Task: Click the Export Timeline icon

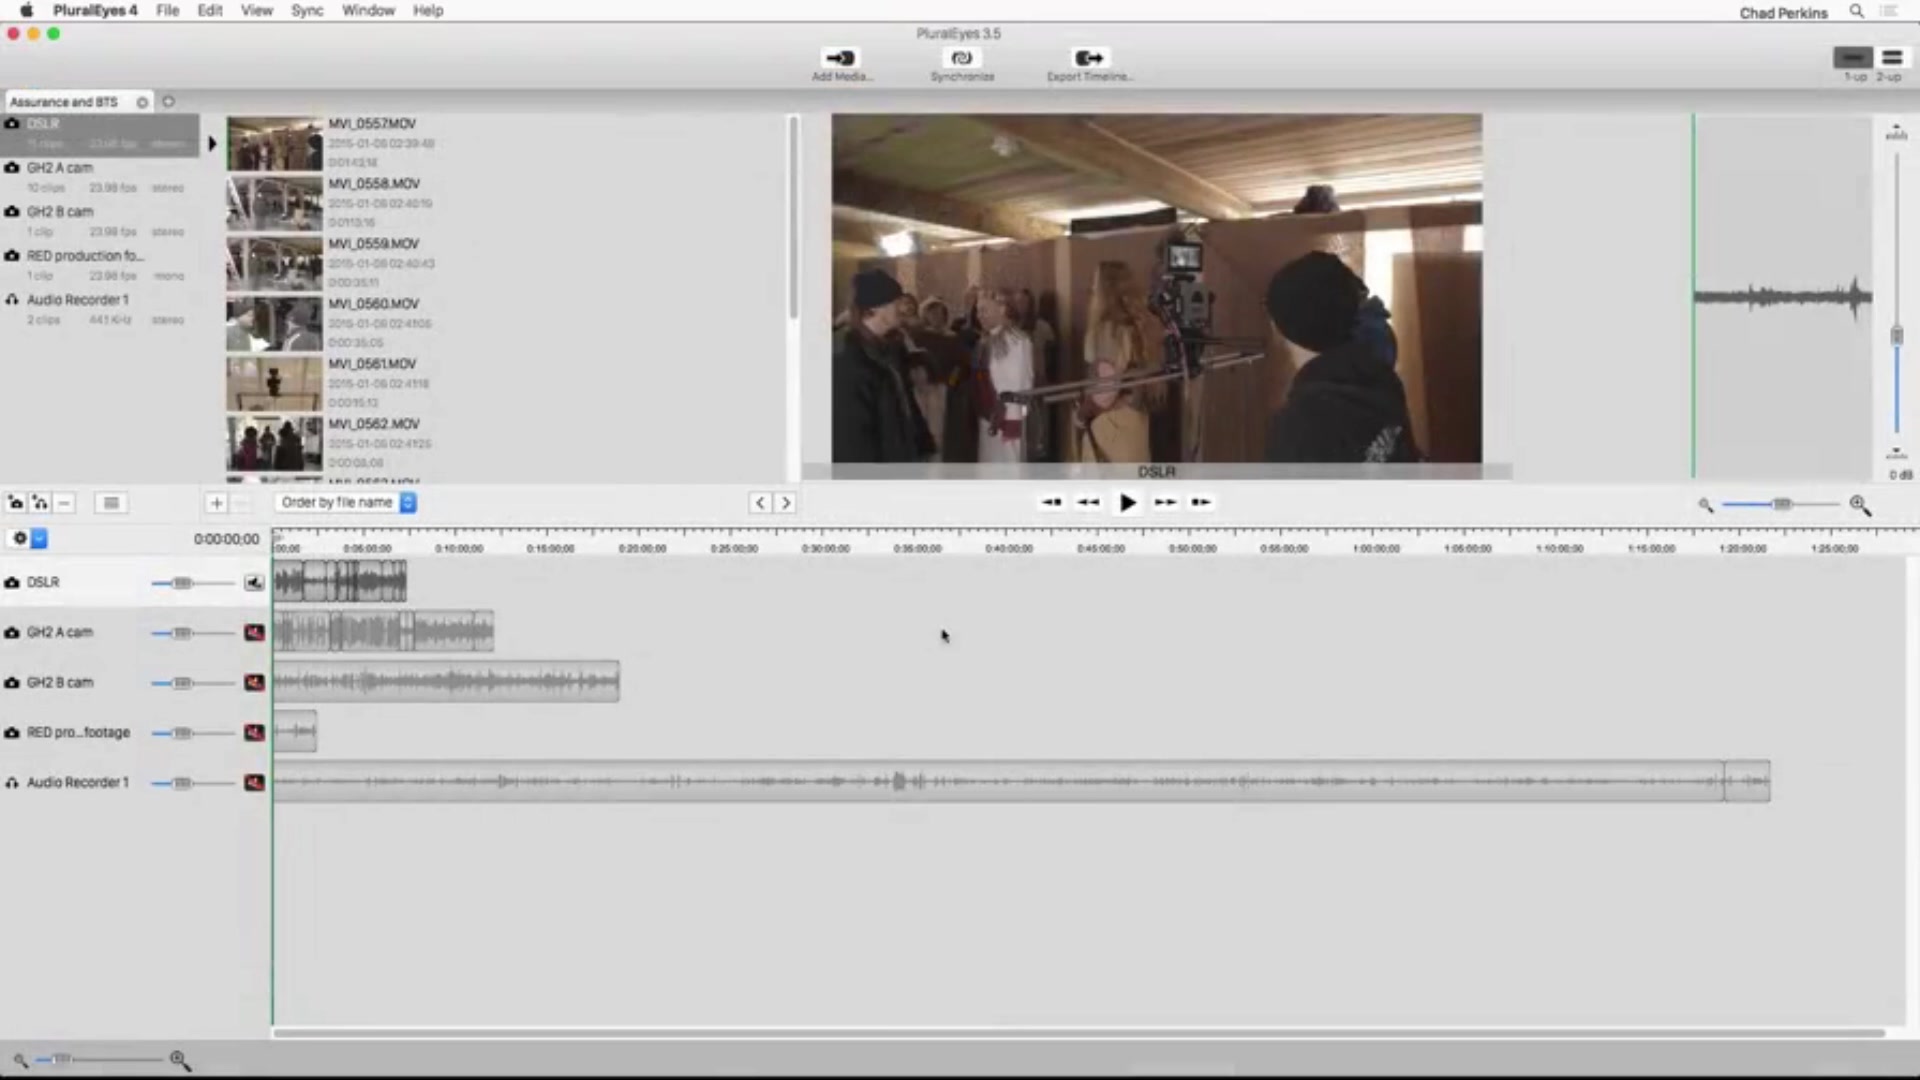Action: click(x=1088, y=58)
